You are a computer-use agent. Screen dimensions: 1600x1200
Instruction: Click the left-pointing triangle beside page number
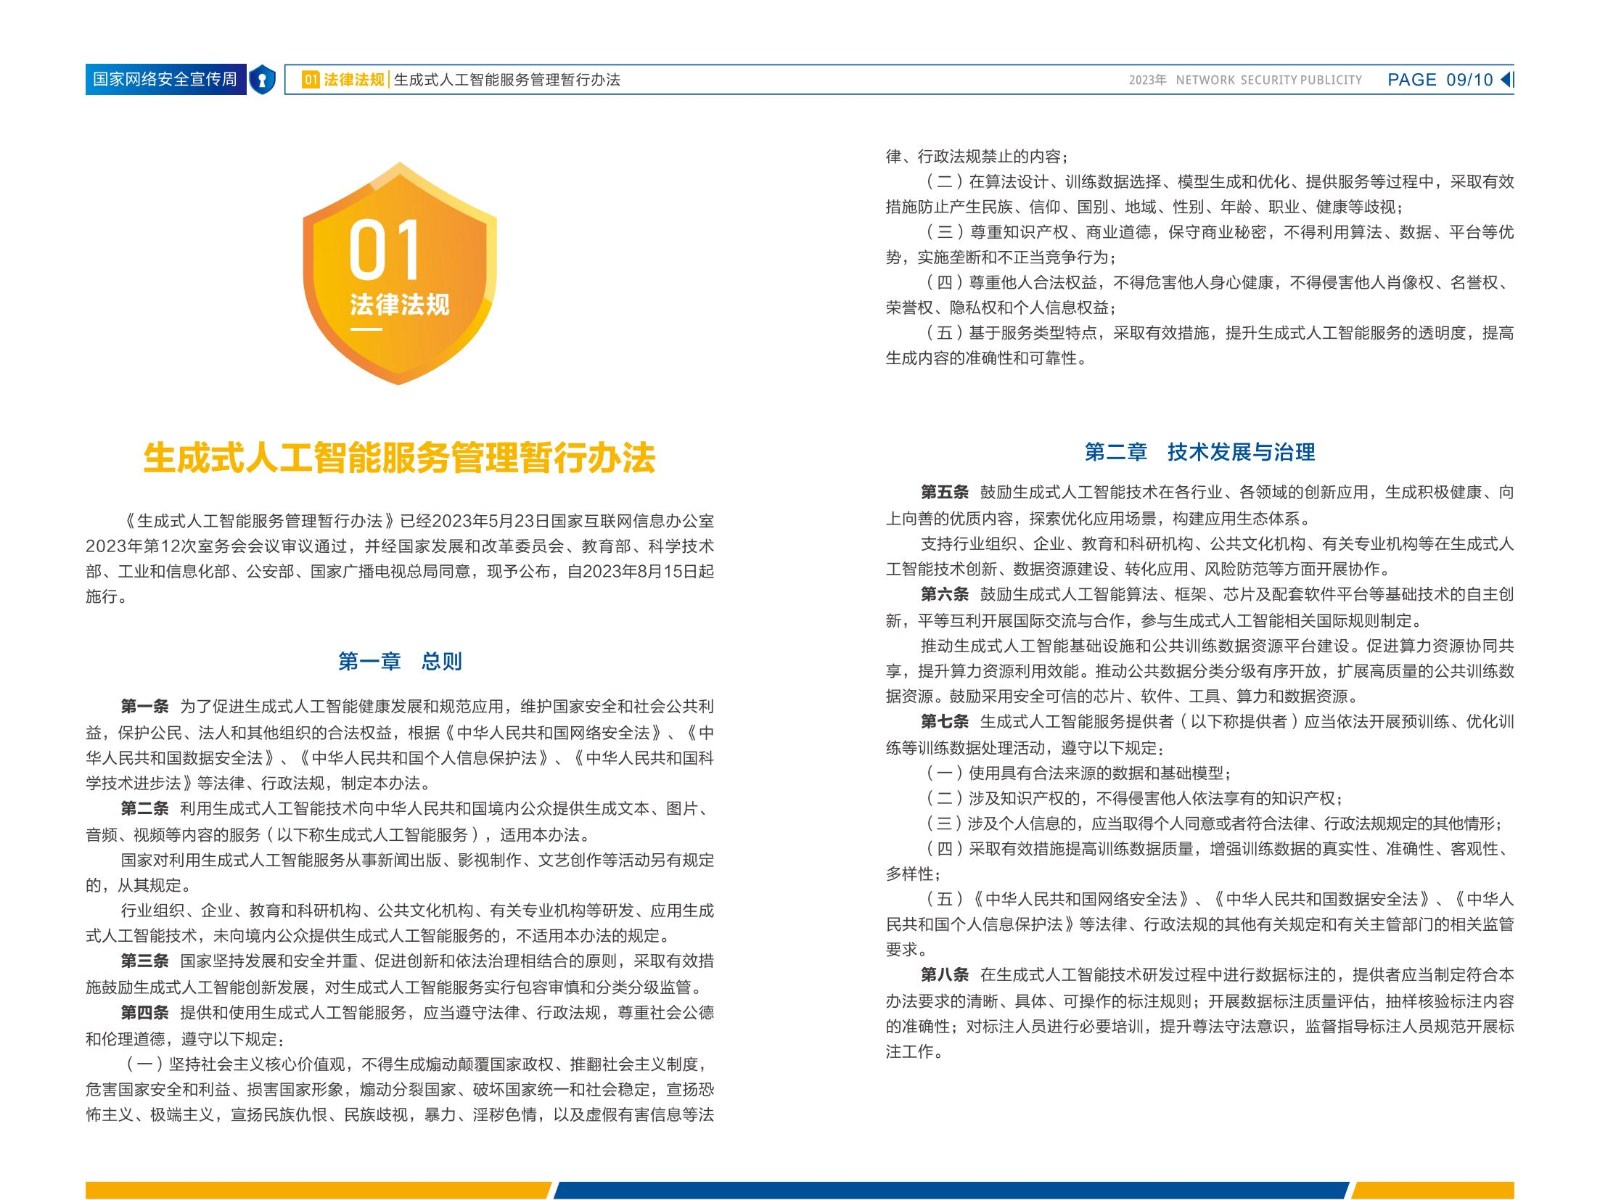click(x=1507, y=80)
